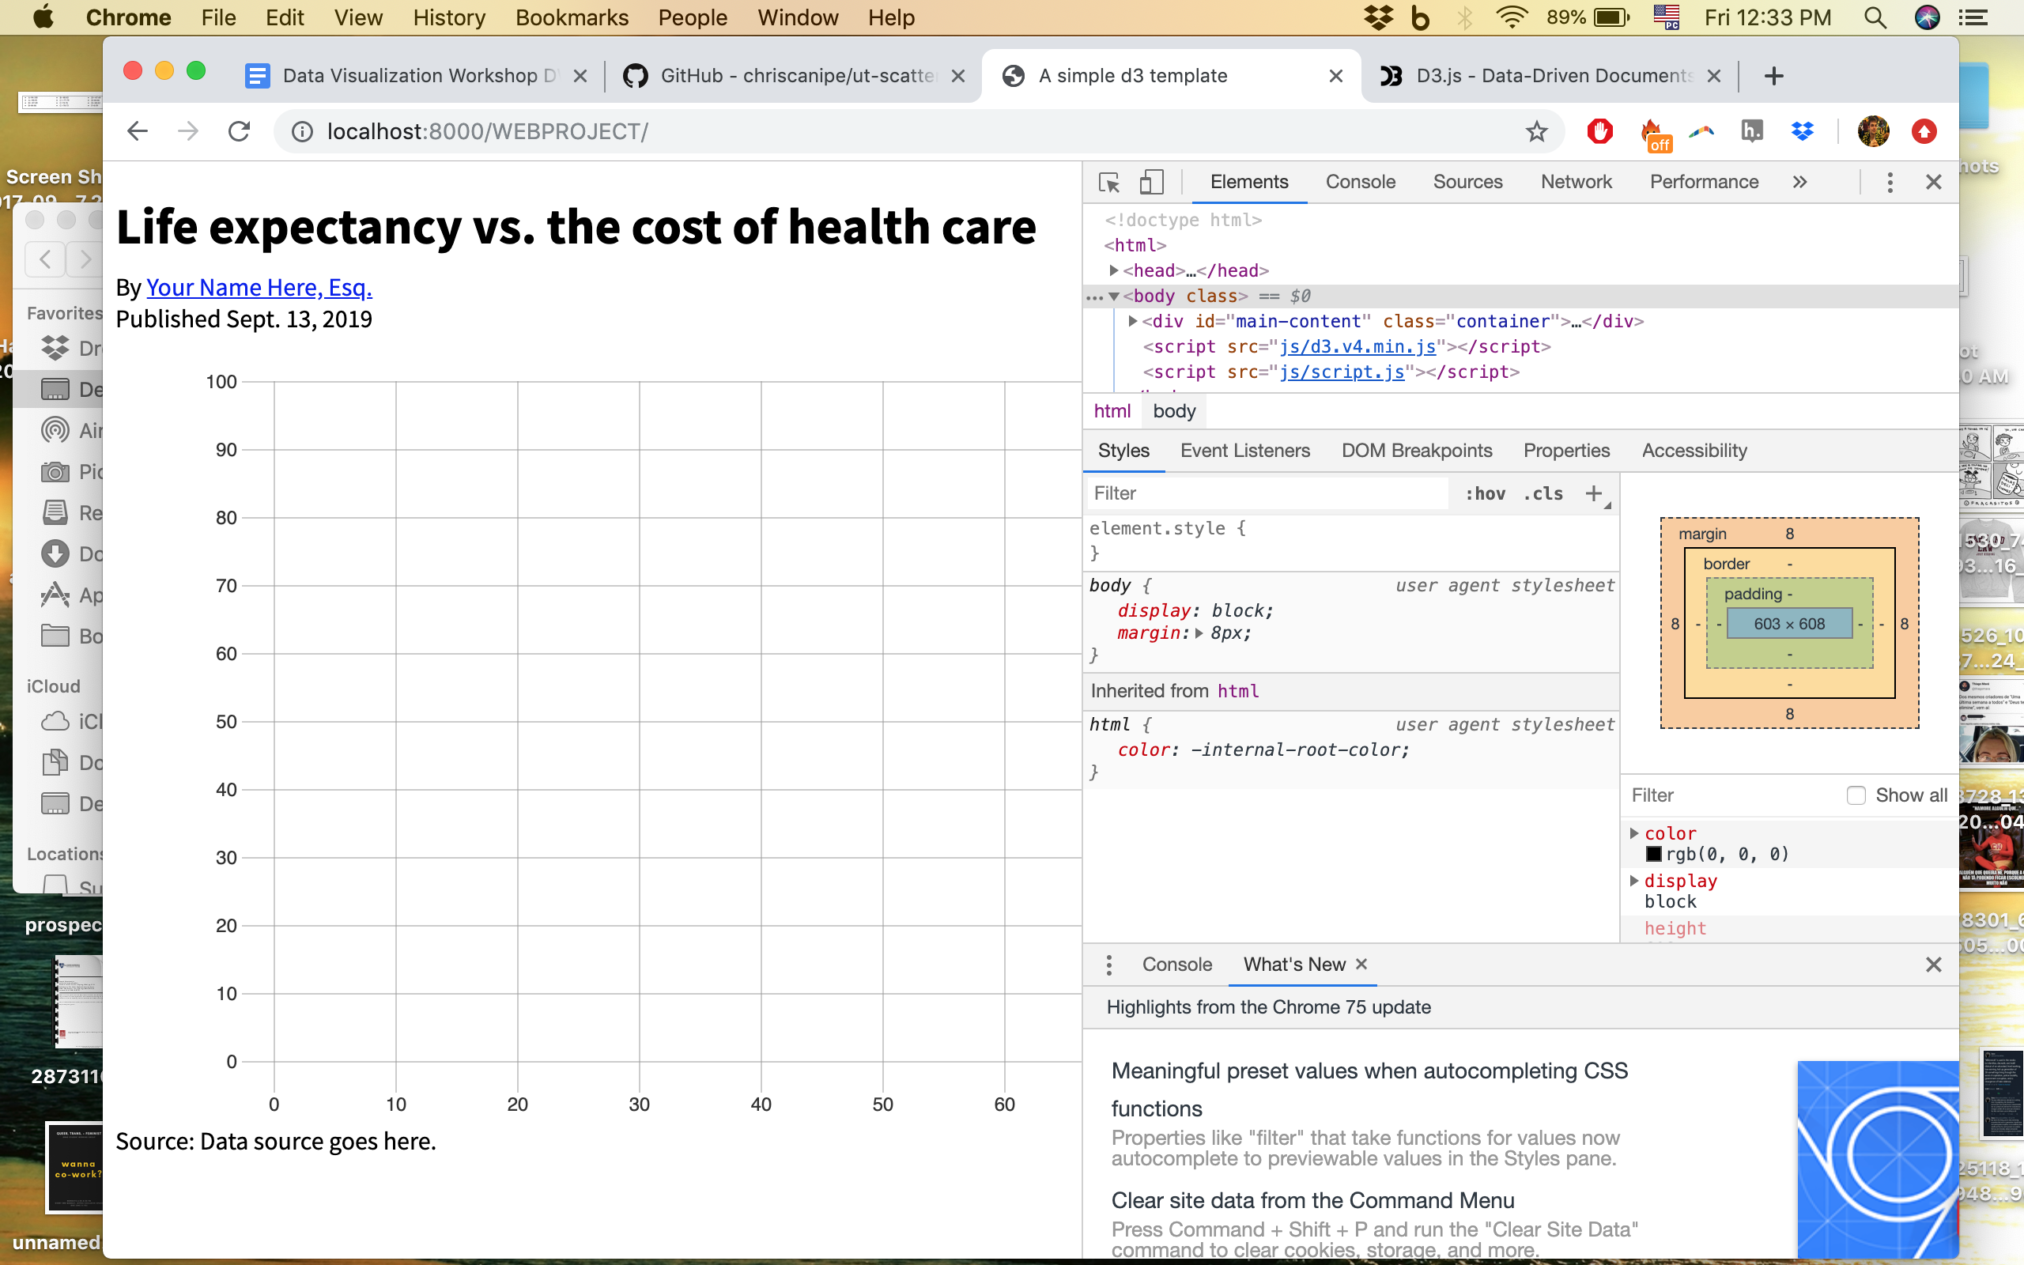Check the Show all computed properties box
Screen dimensions: 2024x1265
pyautogui.click(x=1856, y=796)
